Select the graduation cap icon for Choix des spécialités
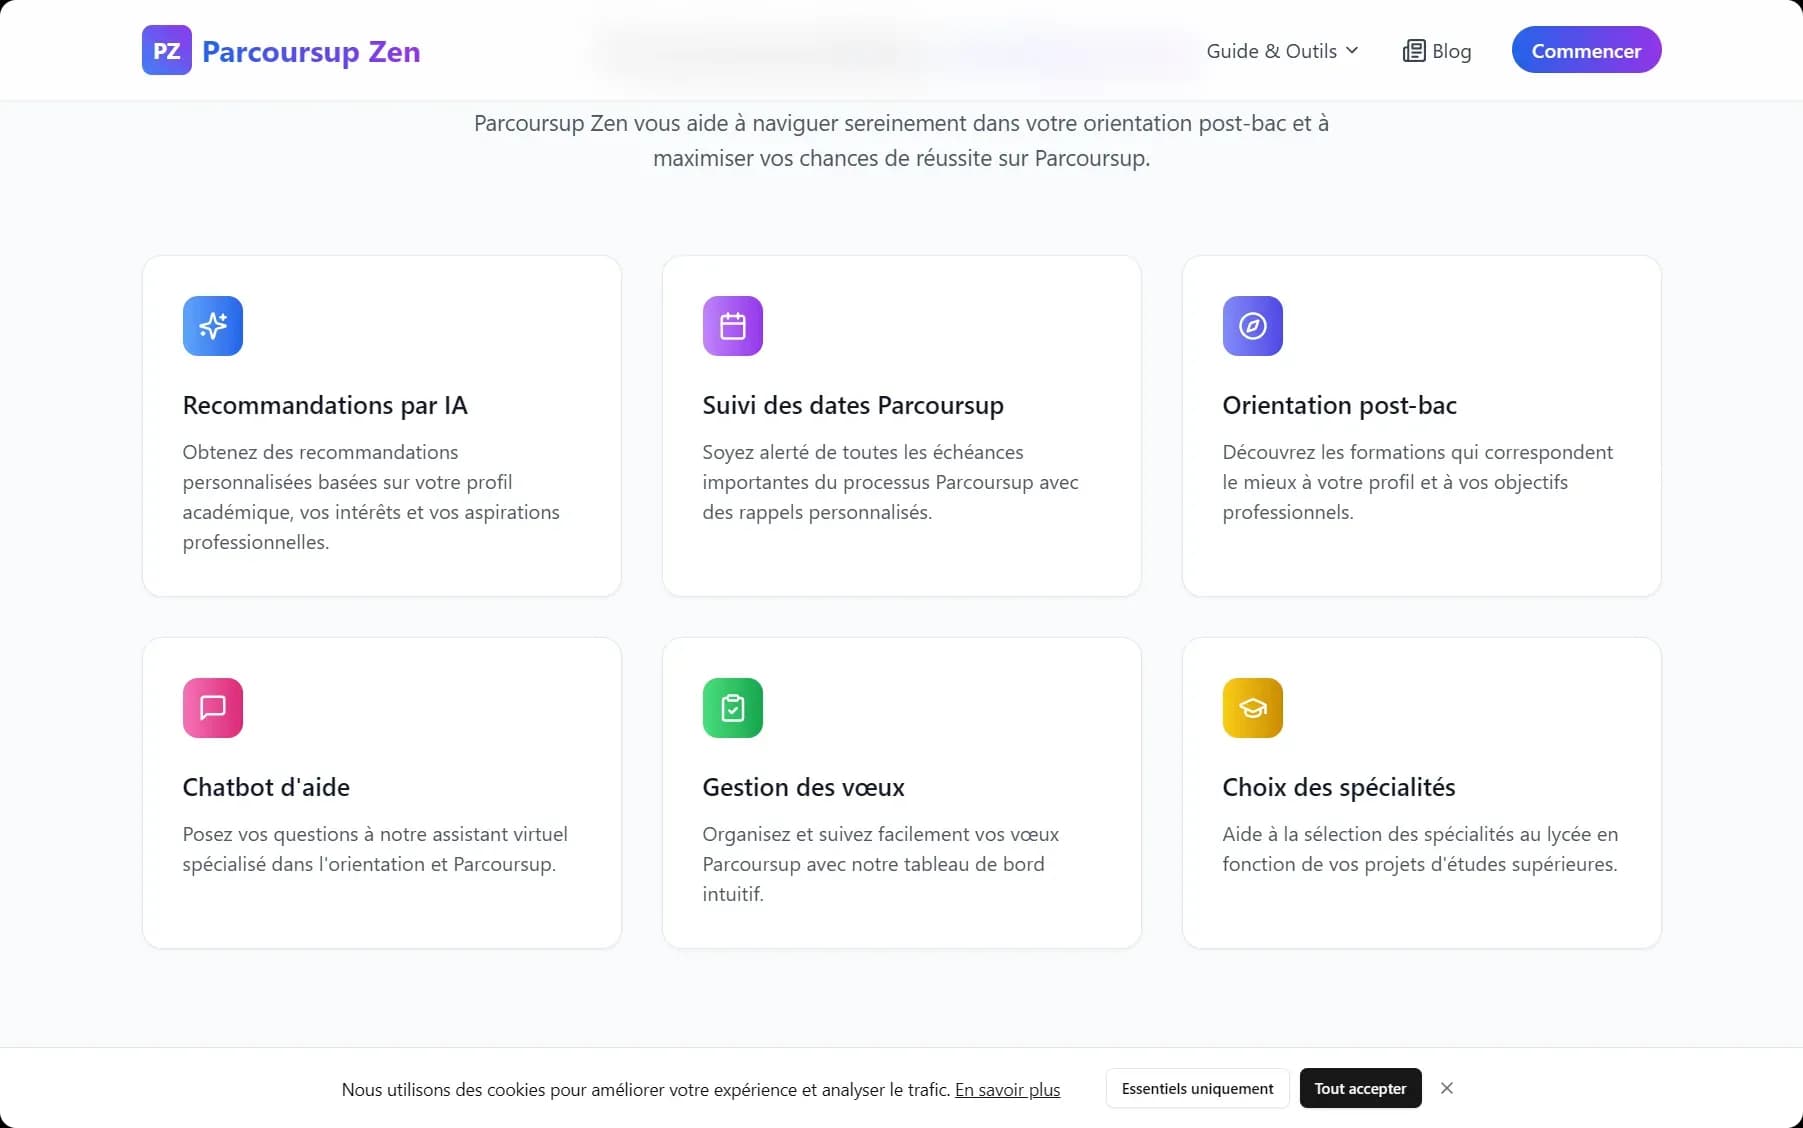The image size is (1803, 1128). click(1252, 707)
